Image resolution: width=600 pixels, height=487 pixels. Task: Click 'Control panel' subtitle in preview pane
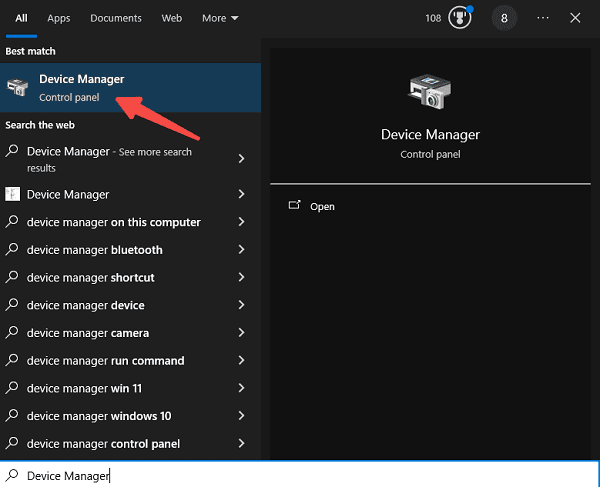[430, 154]
